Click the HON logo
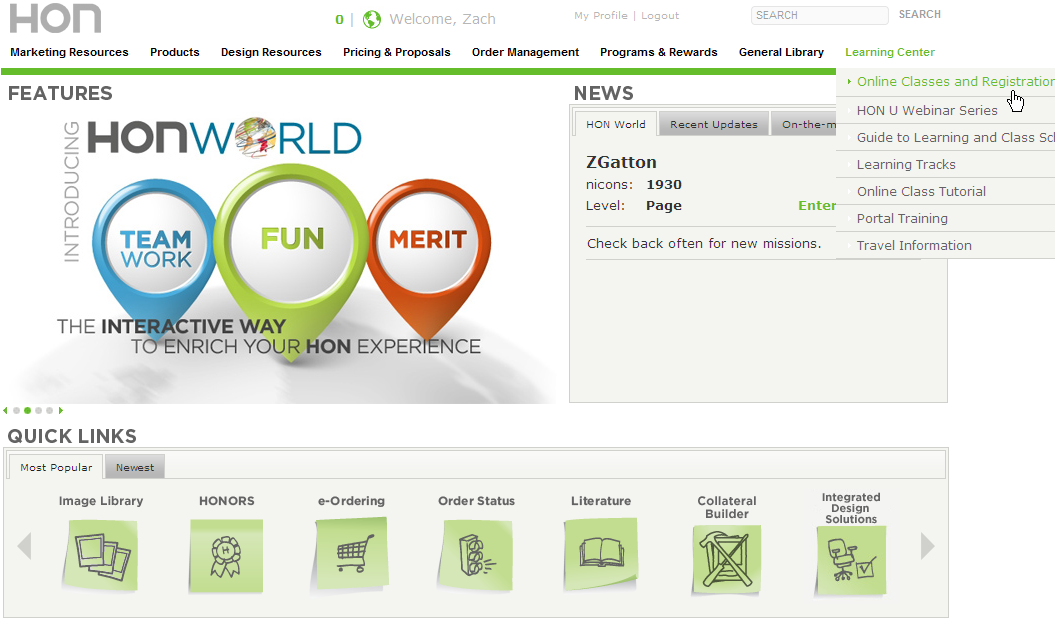This screenshot has height=633, width=1055. click(x=55, y=18)
